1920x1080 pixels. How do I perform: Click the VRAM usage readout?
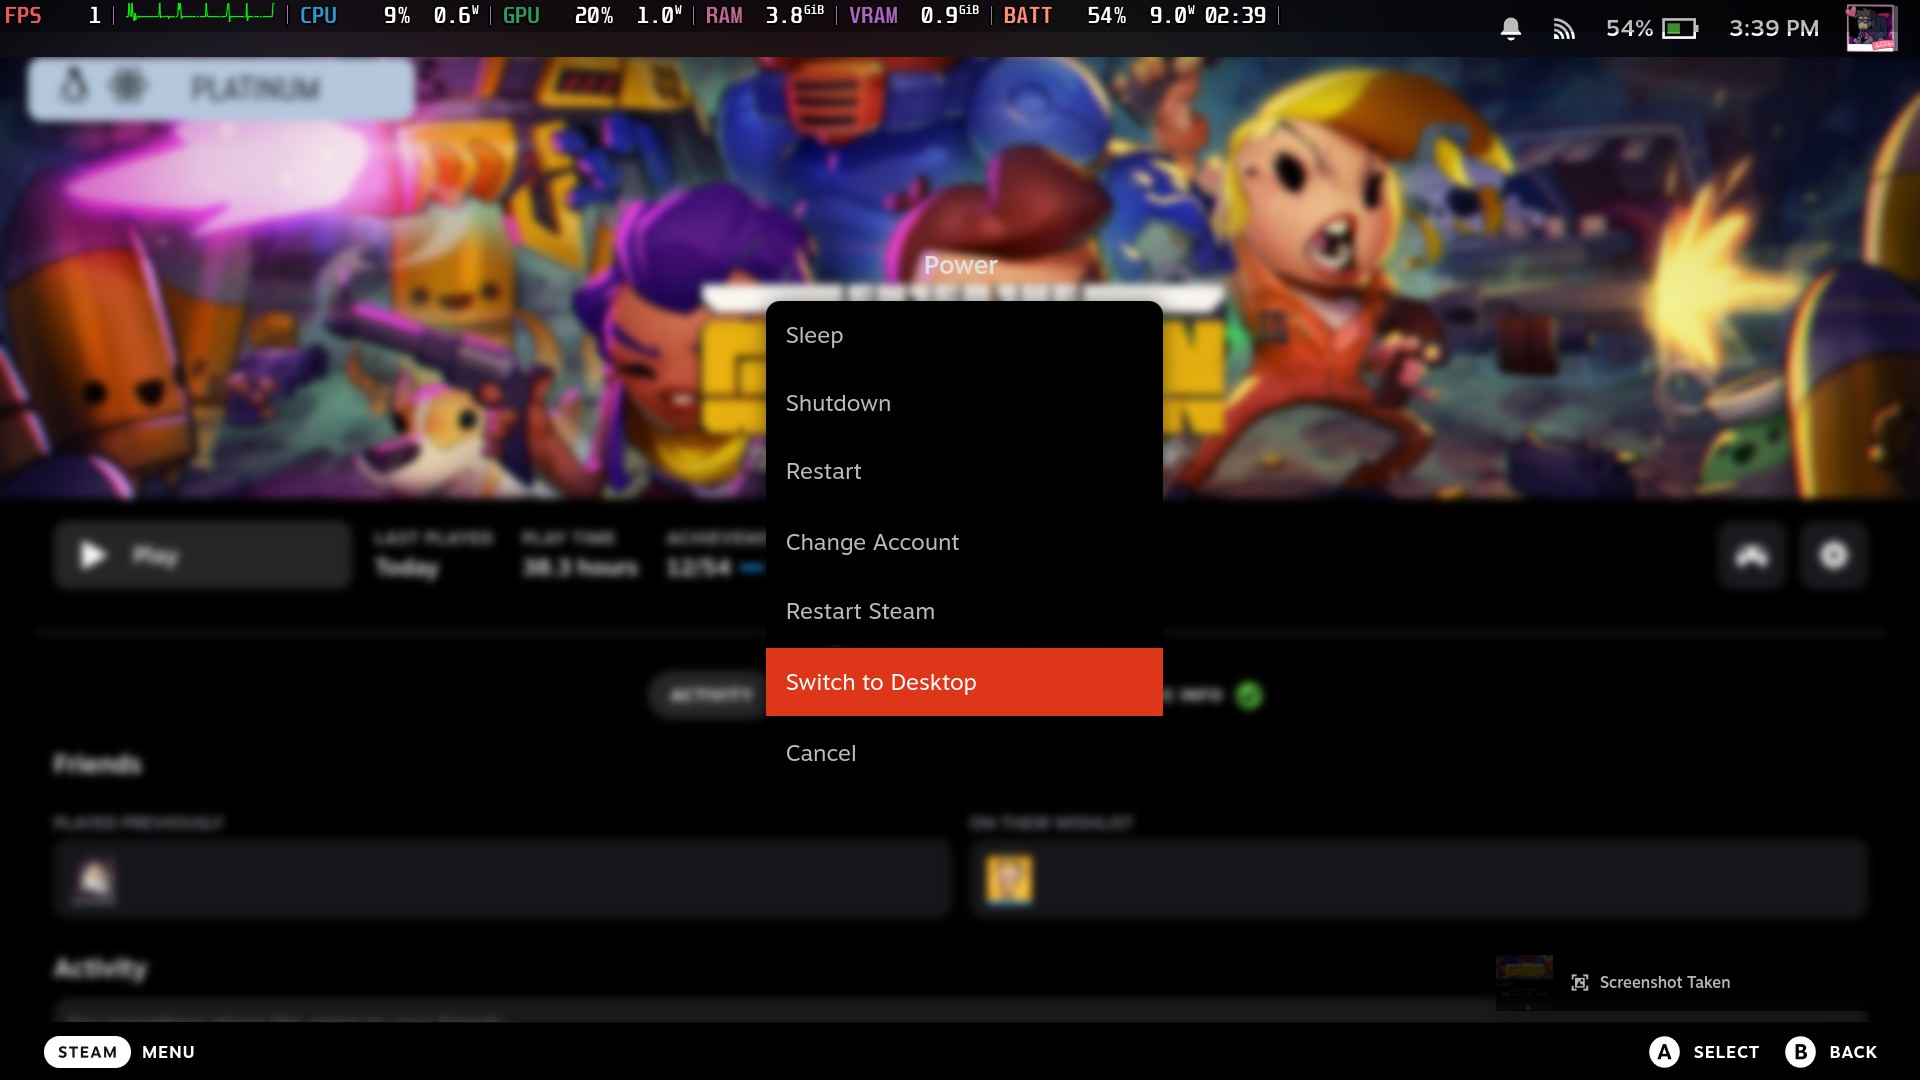click(x=914, y=15)
